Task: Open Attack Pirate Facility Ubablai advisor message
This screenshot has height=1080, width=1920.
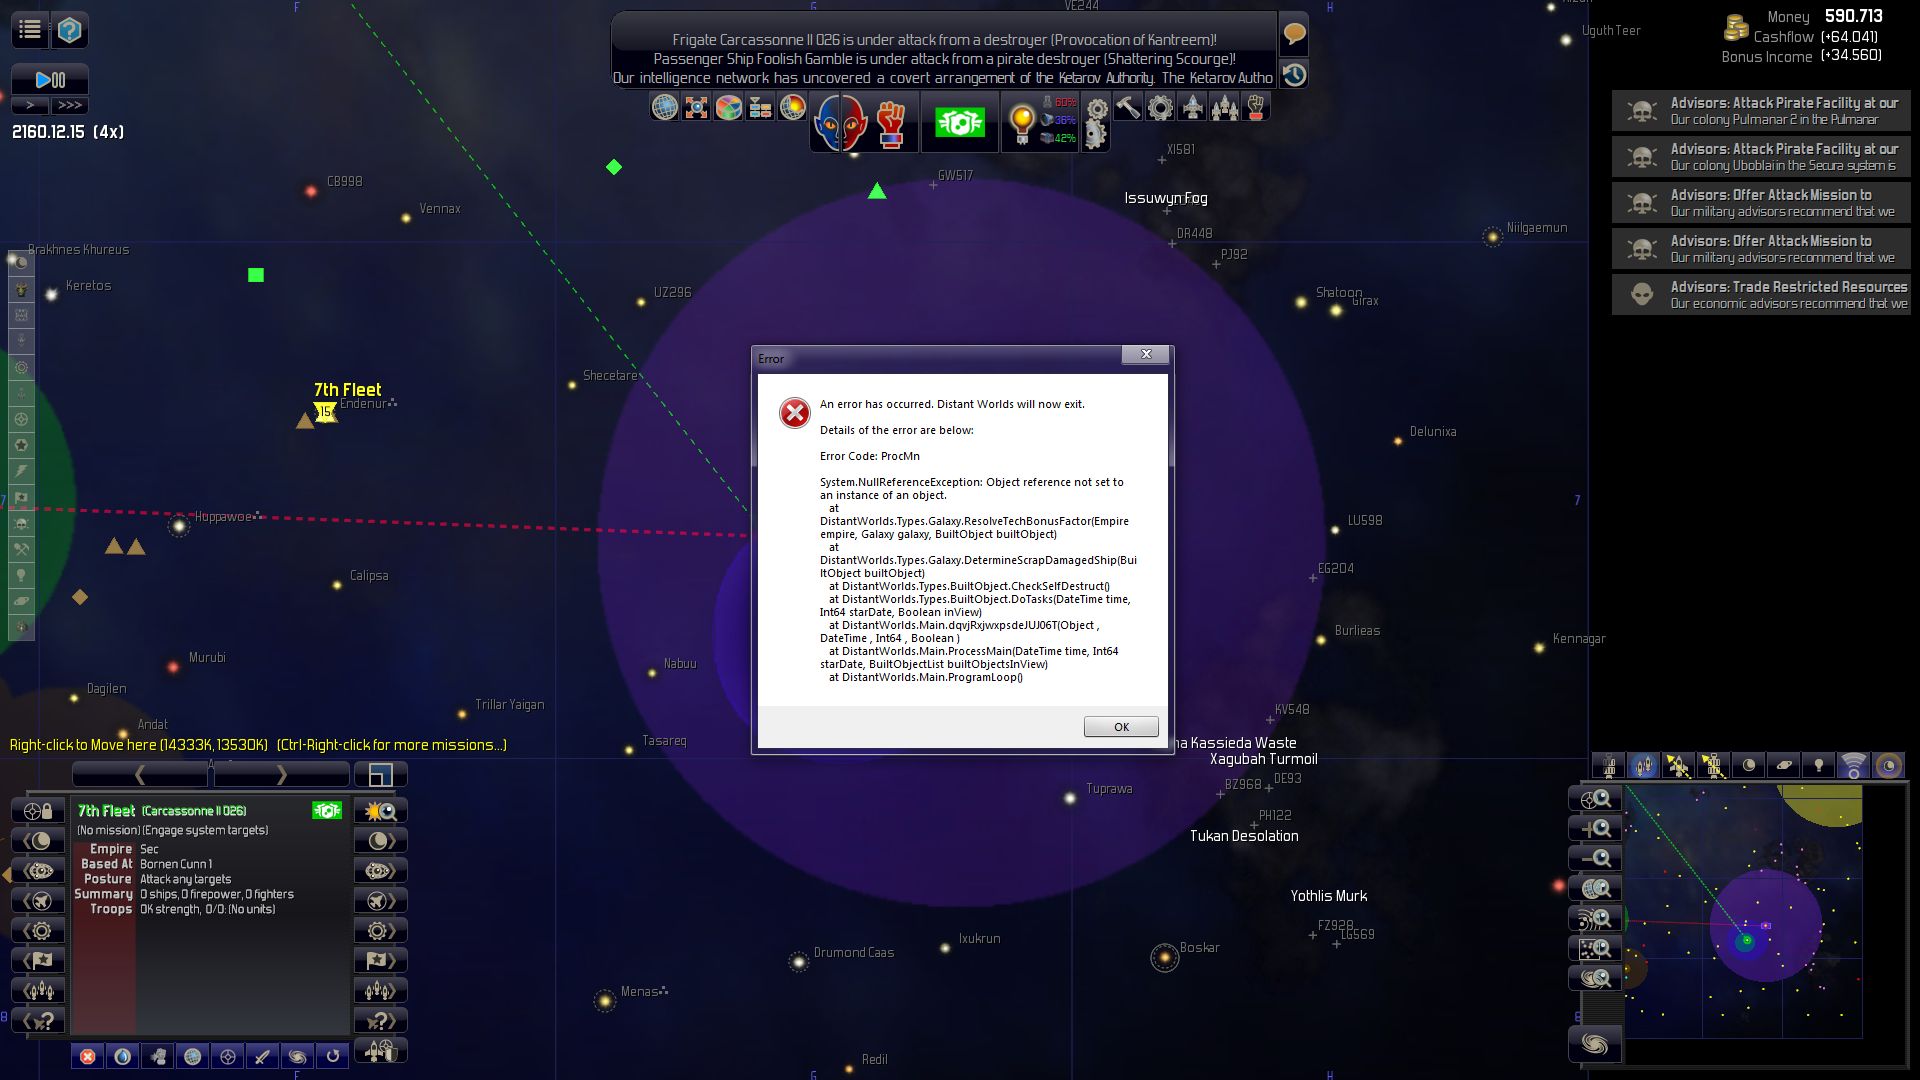Action: [x=1761, y=157]
